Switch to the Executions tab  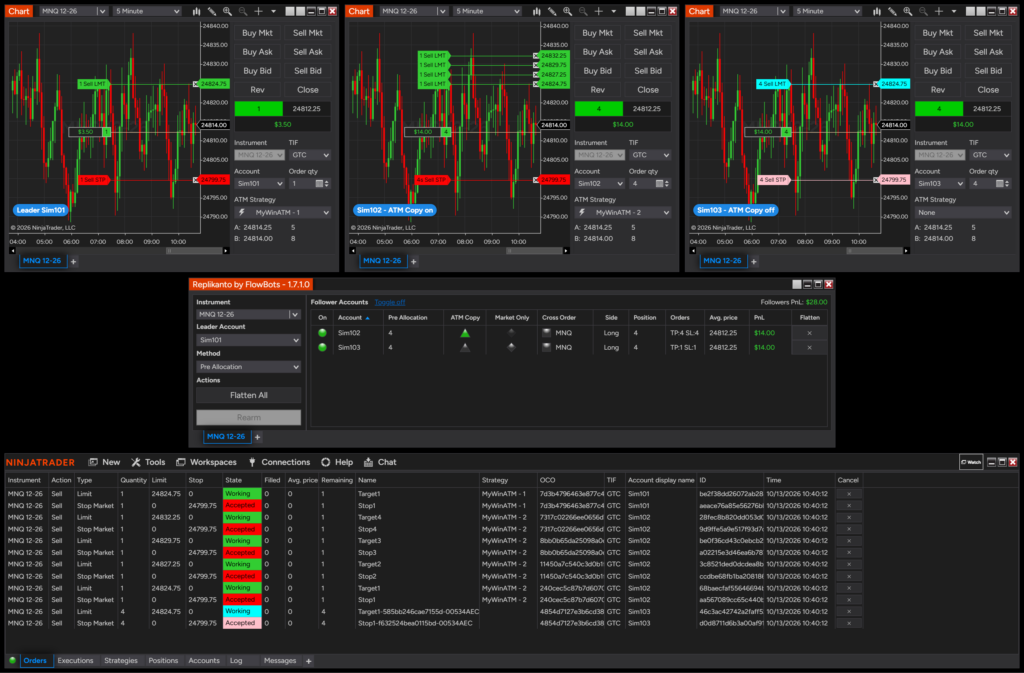click(x=75, y=661)
